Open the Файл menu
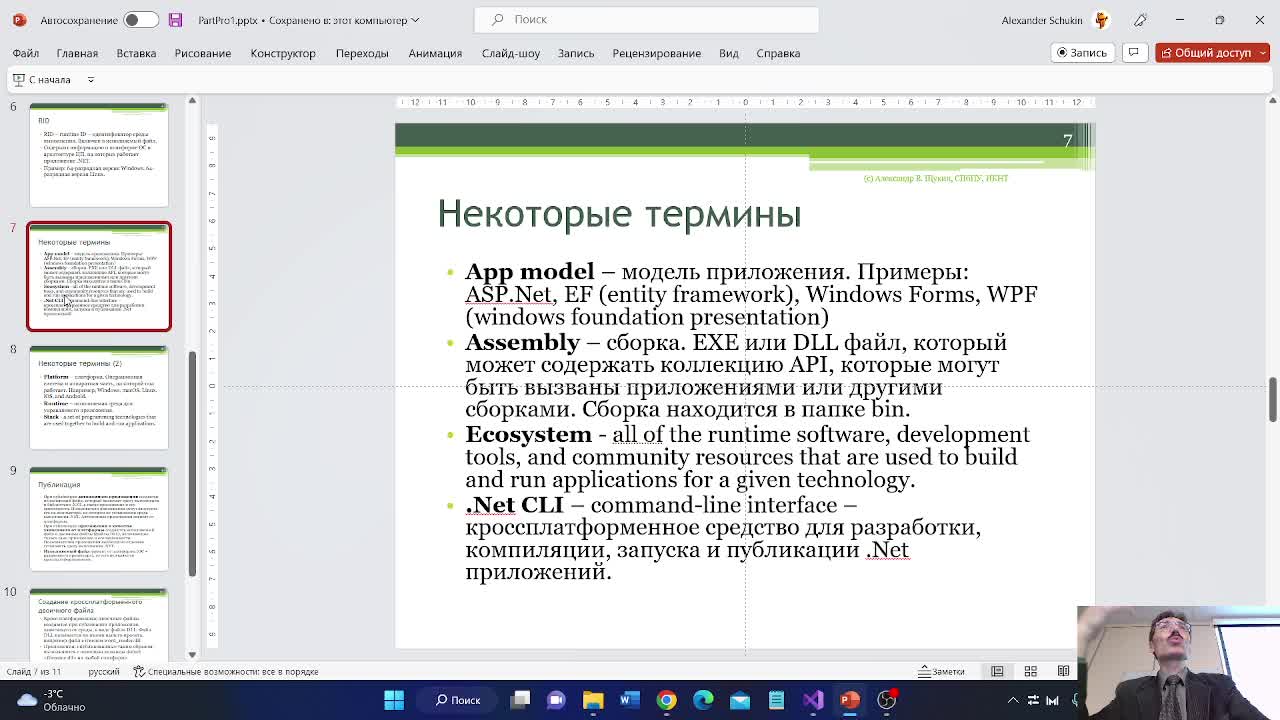The width and height of the screenshot is (1280, 720). (26, 53)
